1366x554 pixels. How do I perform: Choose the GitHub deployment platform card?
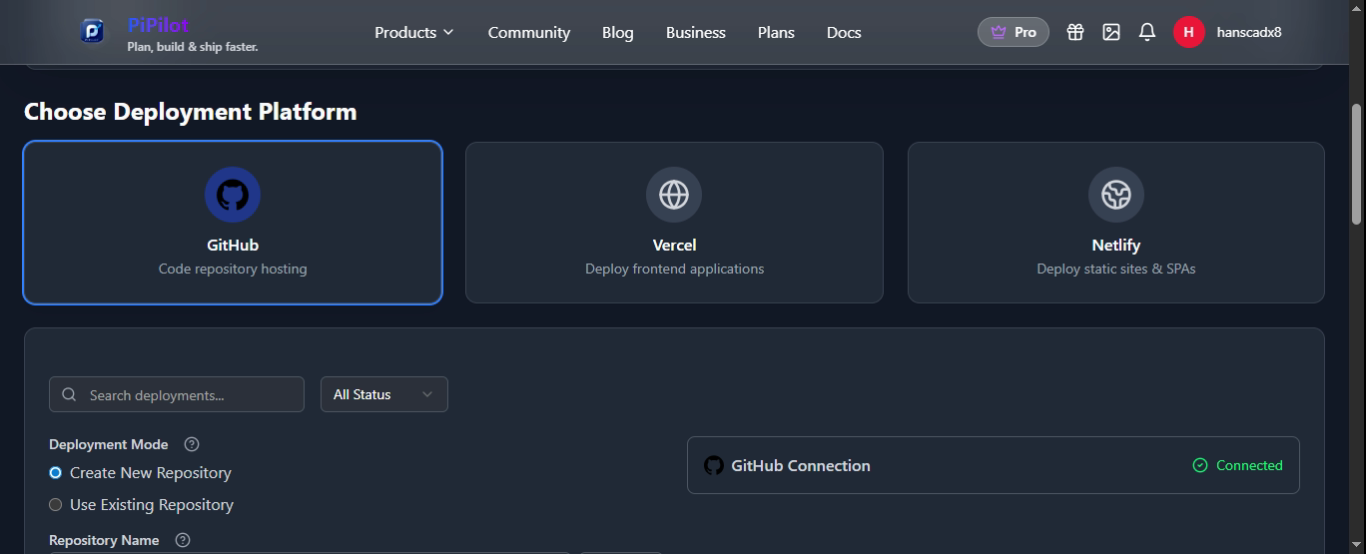pos(233,222)
